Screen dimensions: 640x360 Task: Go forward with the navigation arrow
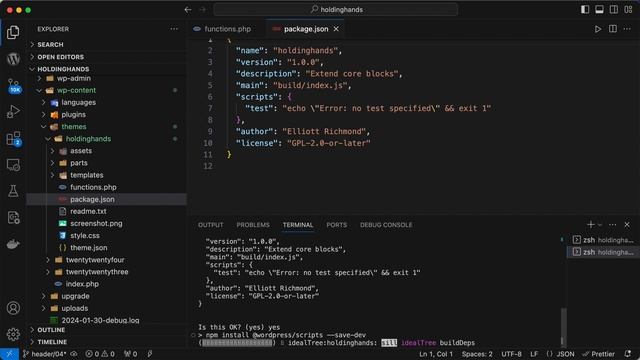pos(202,9)
